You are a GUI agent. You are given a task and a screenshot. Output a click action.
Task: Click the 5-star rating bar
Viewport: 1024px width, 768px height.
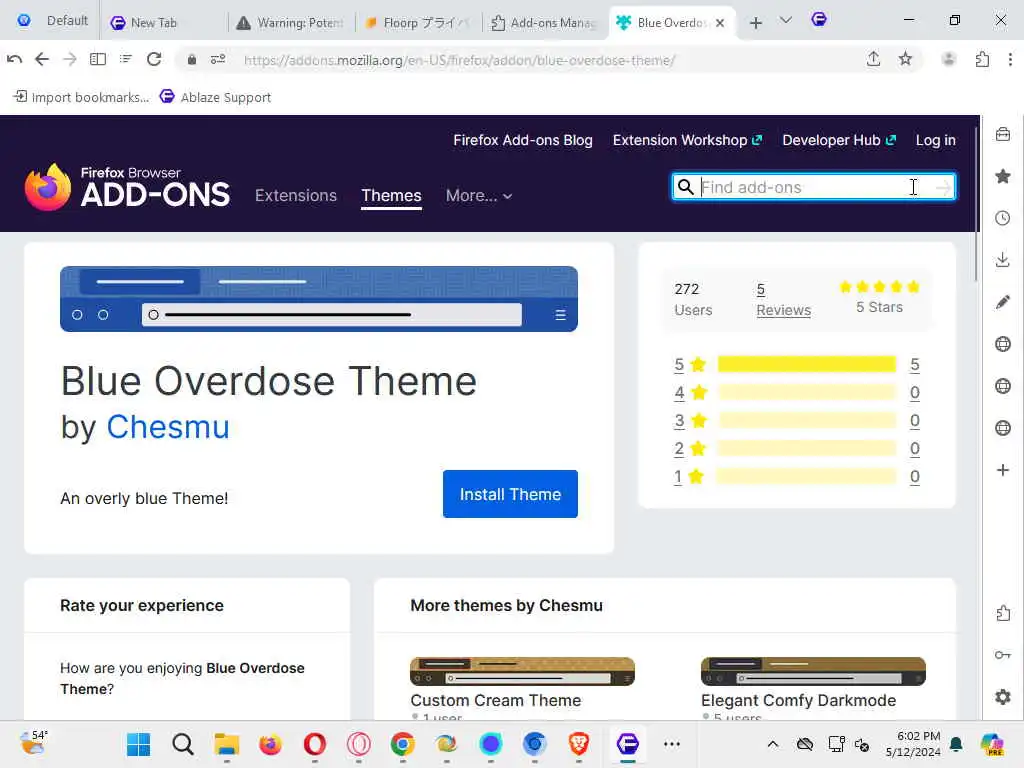(807, 364)
